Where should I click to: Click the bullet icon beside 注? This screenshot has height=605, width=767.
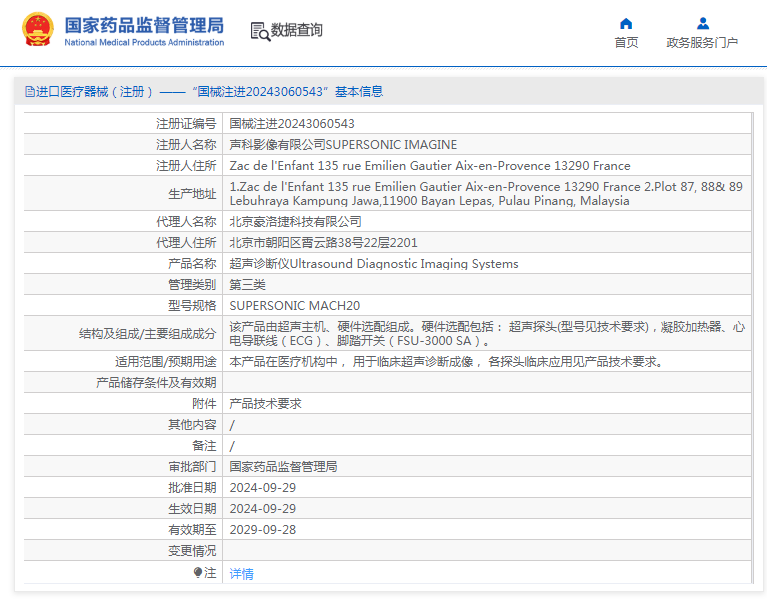click(x=198, y=573)
